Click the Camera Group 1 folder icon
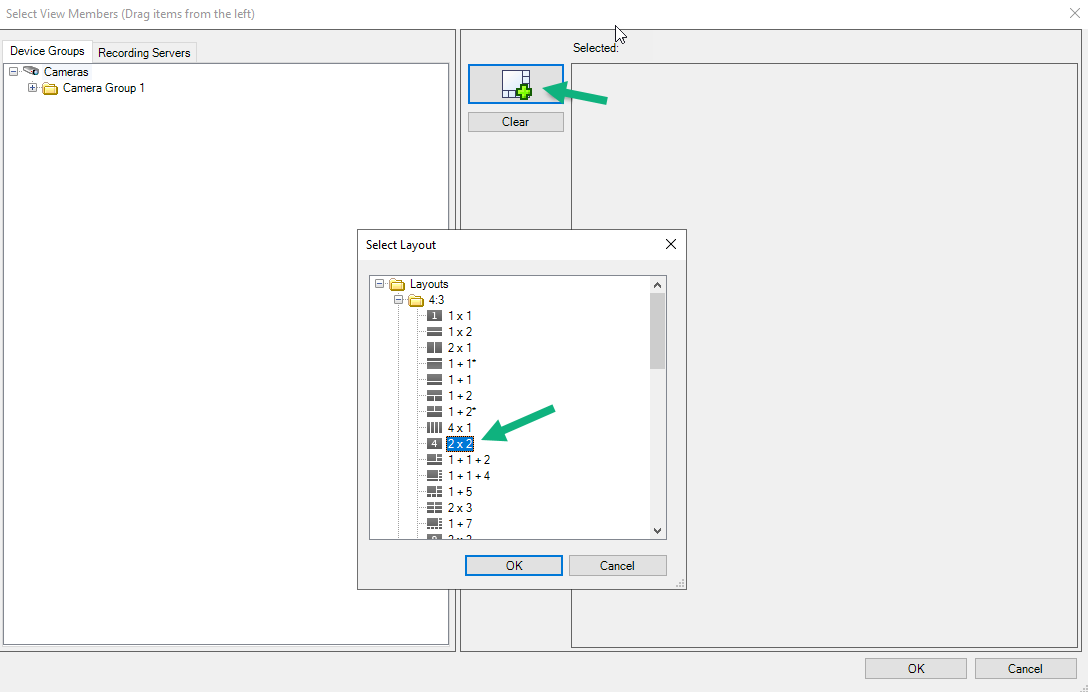Image resolution: width=1088 pixels, height=692 pixels. (50, 88)
